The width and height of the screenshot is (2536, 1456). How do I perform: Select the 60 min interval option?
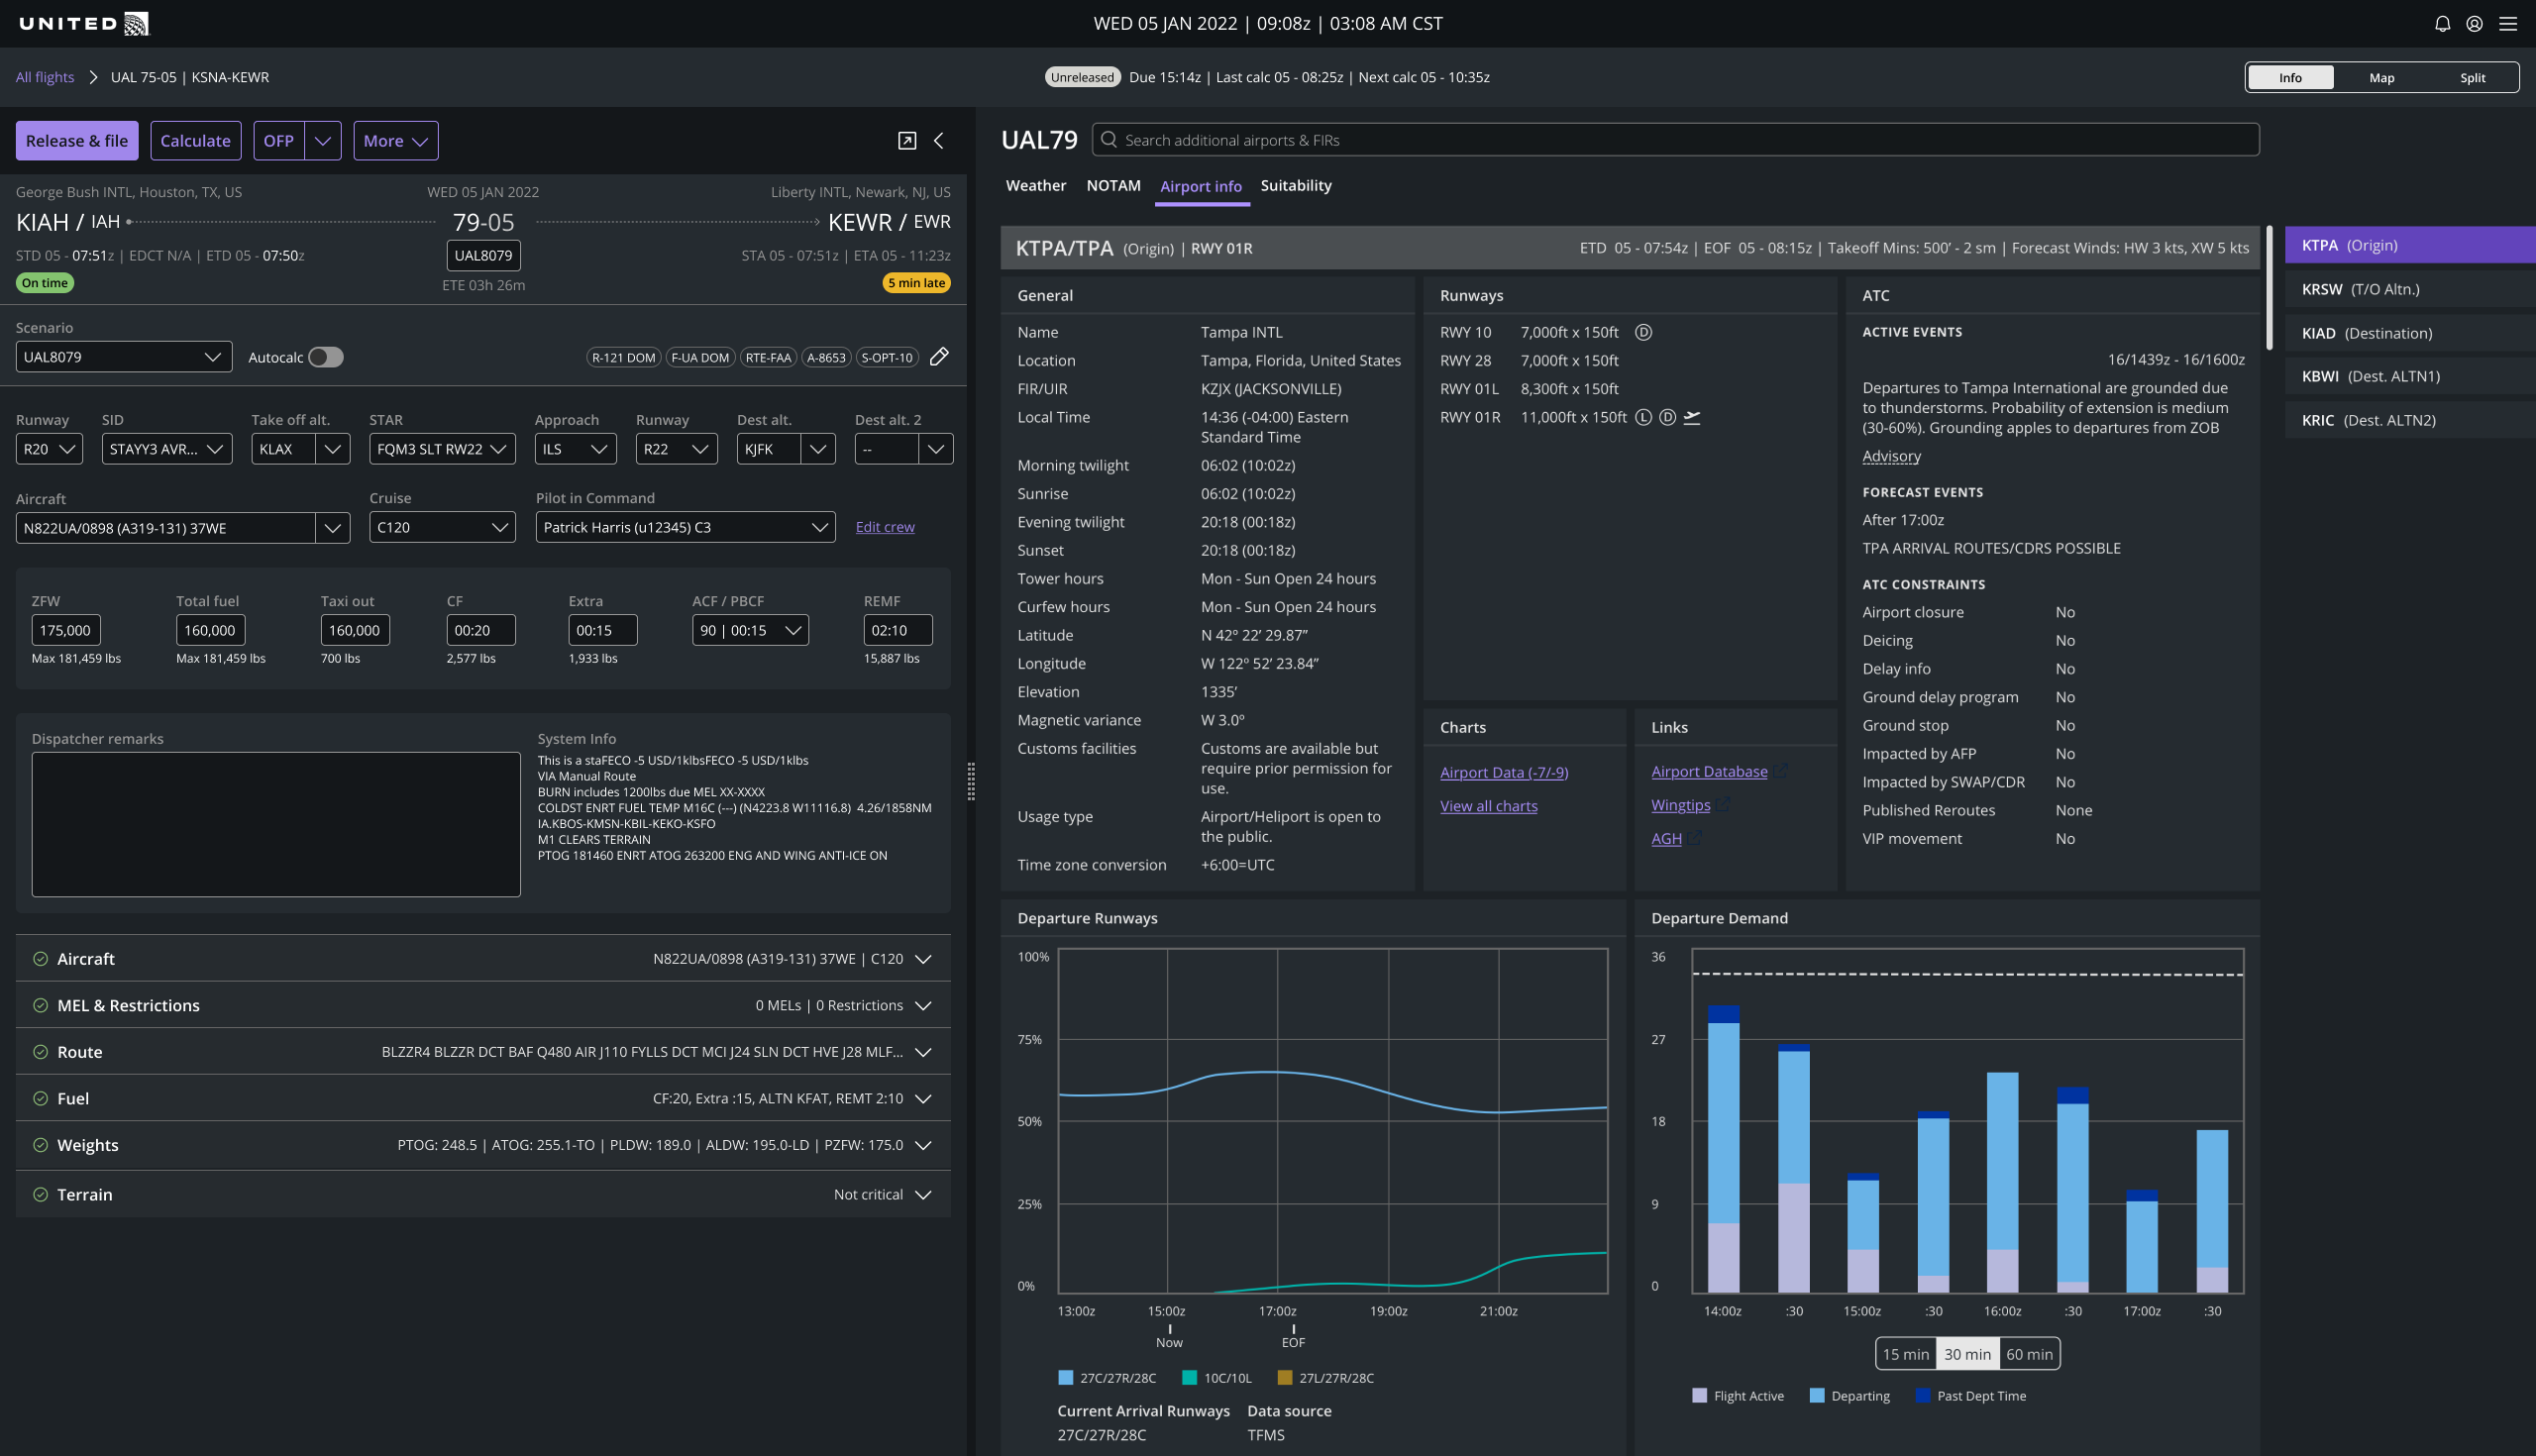[2029, 1354]
